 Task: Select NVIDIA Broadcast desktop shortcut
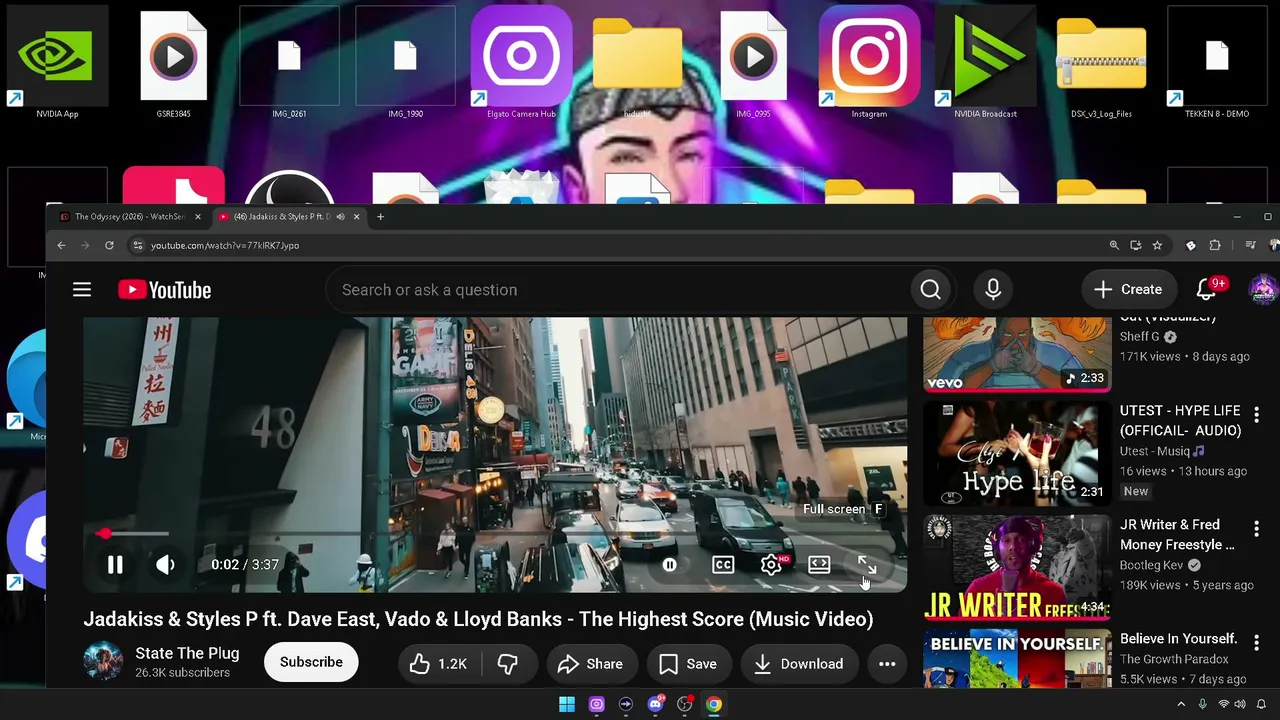pos(985,62)
